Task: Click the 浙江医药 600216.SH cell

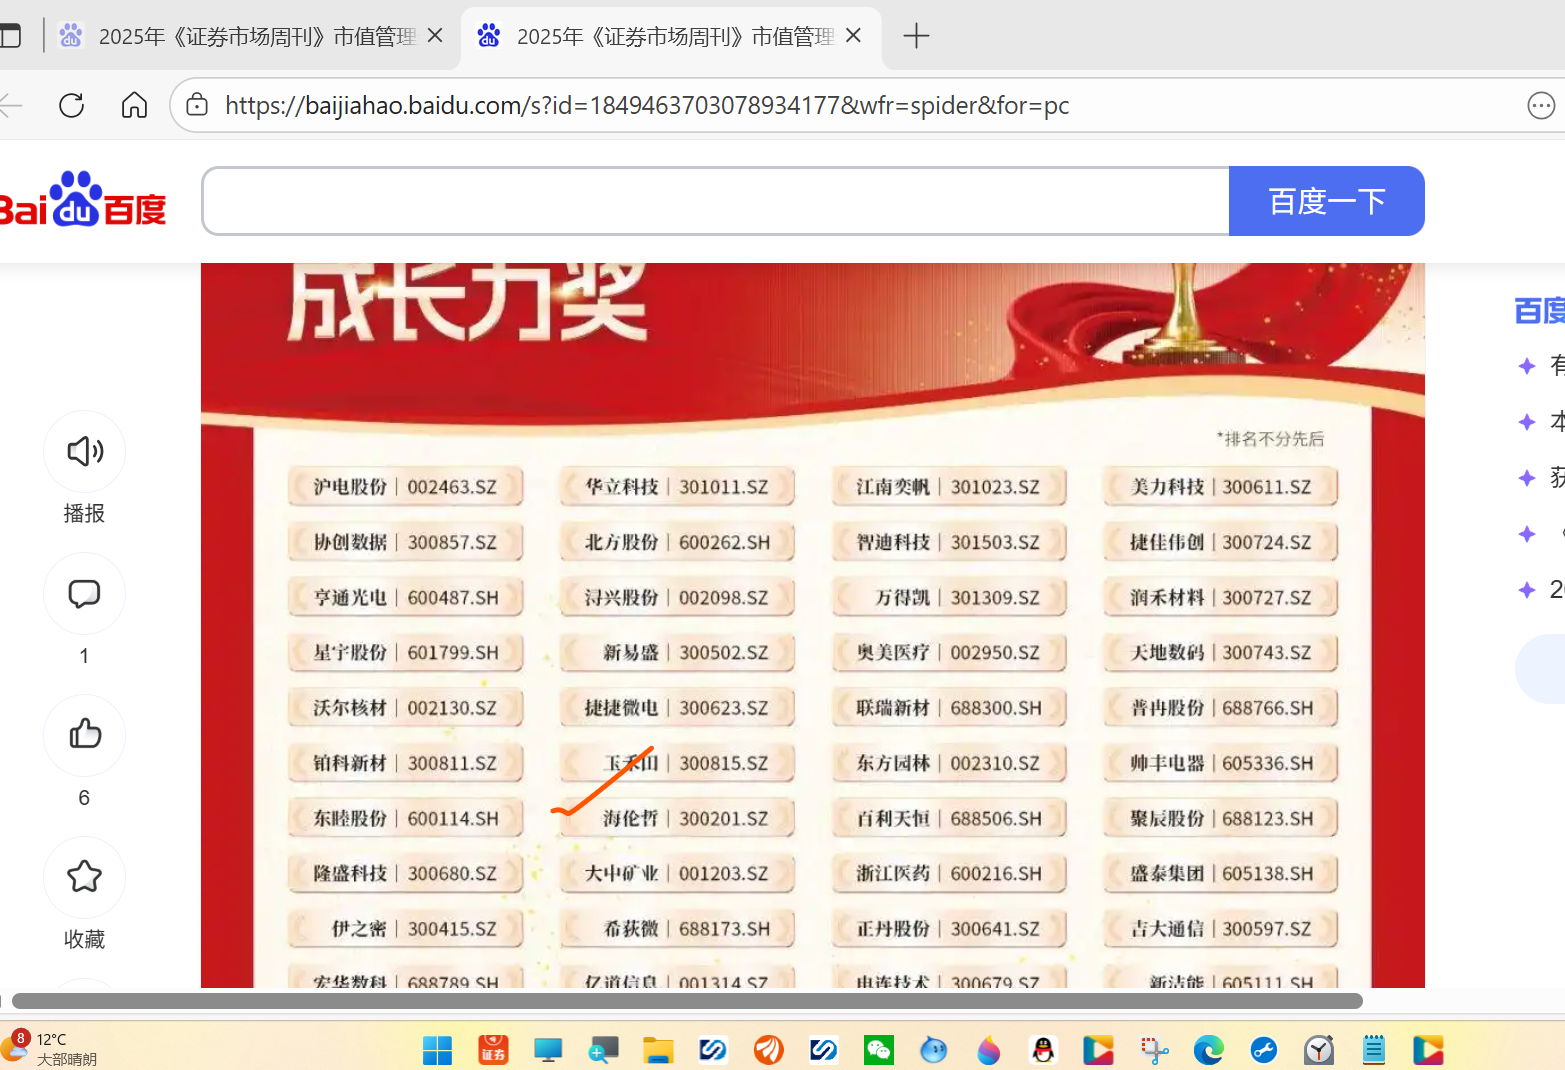Action: (948, 873)
